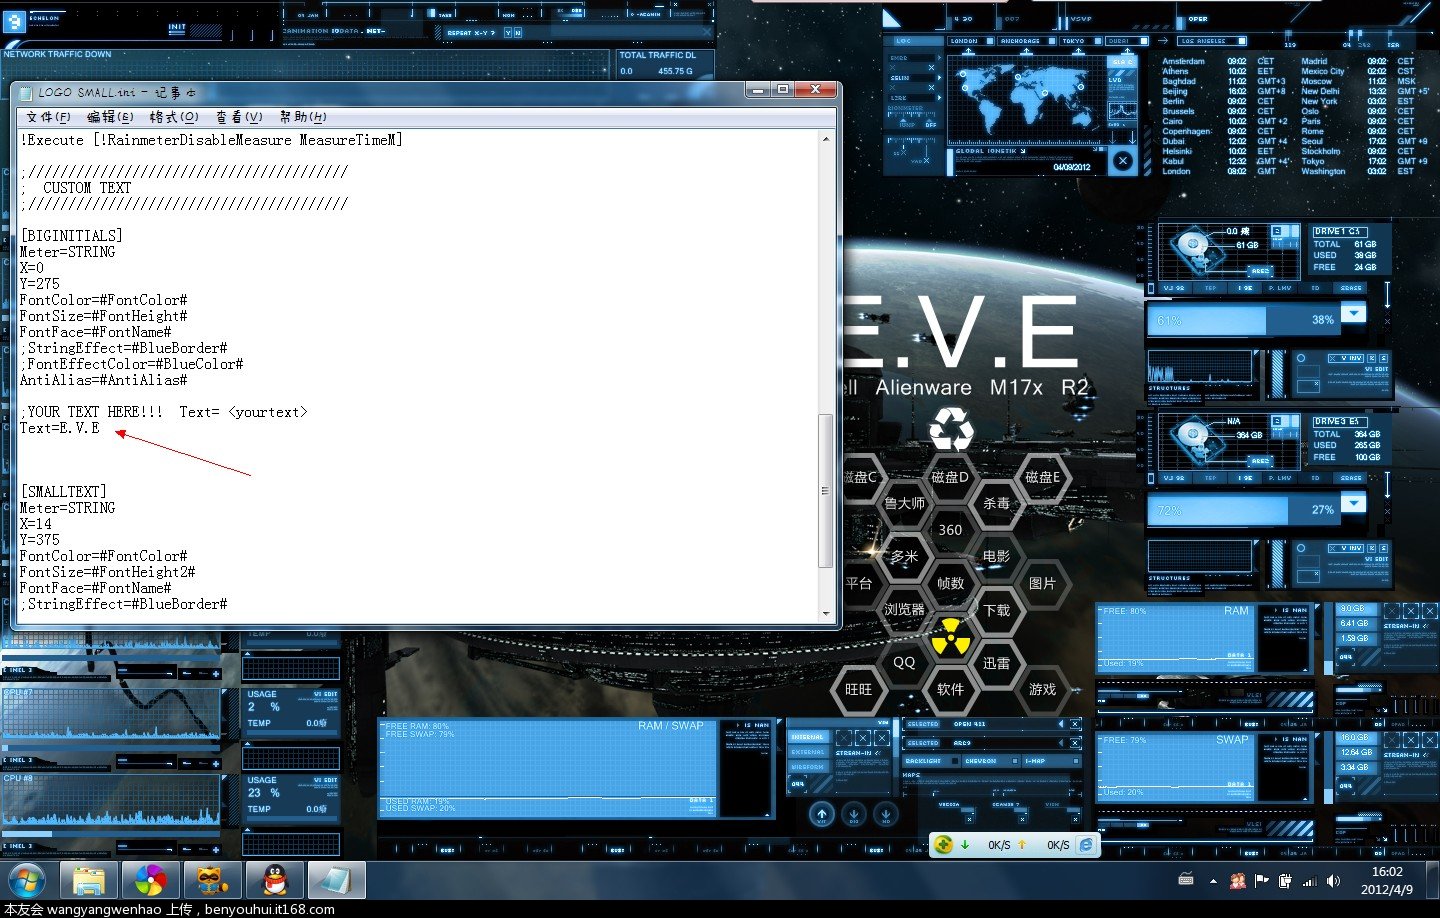Click the Notepad vertical scrollbar thumb

825,490
